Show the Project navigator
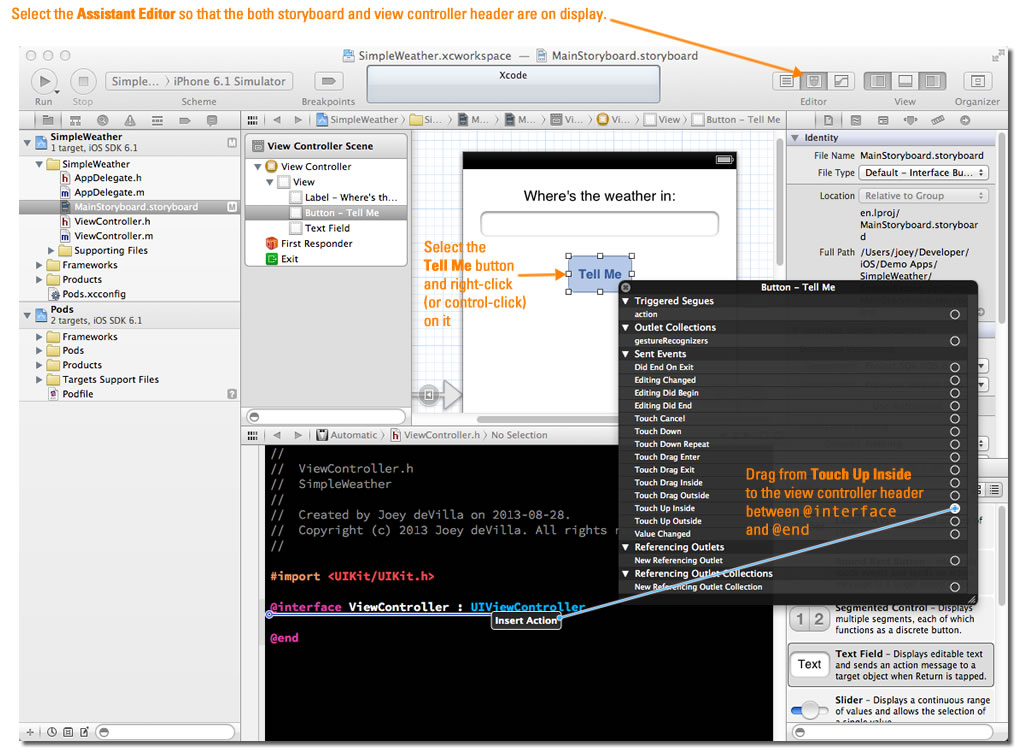 point(48,120)
